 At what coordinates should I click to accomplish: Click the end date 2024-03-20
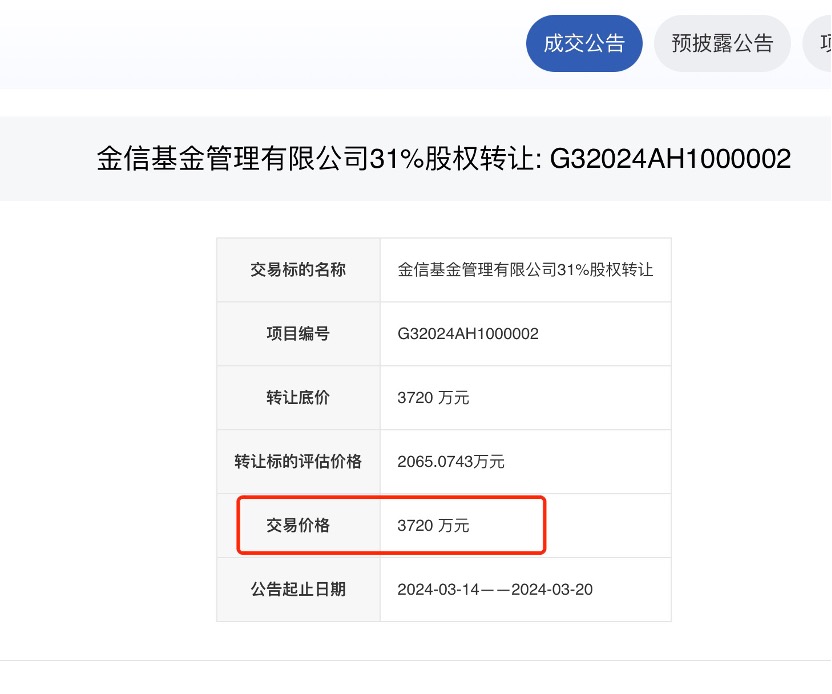(x=552, y=589)
